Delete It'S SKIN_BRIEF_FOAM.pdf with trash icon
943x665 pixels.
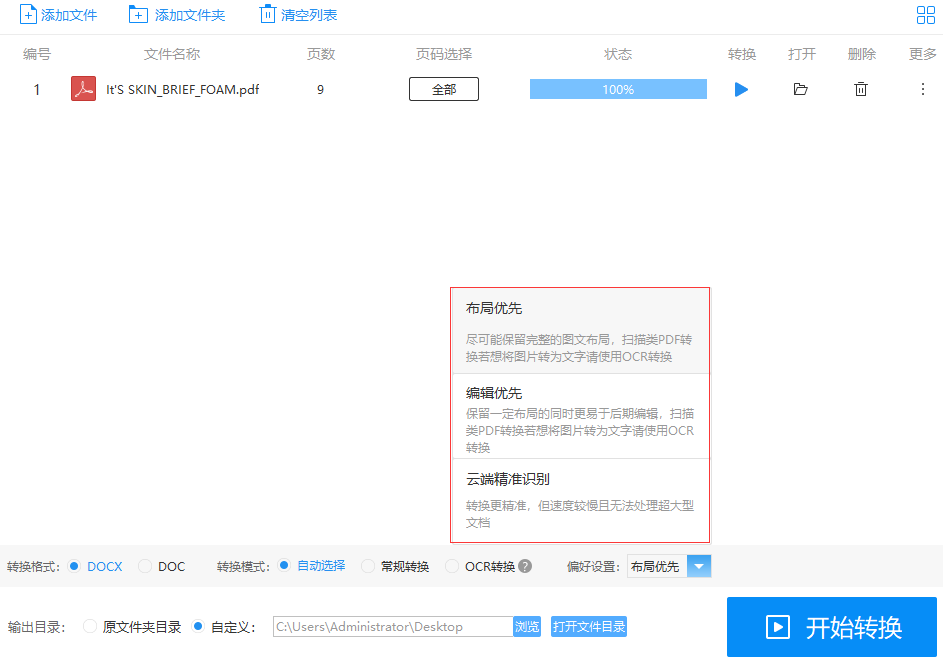pyautogui.click(x=860, y=90)
